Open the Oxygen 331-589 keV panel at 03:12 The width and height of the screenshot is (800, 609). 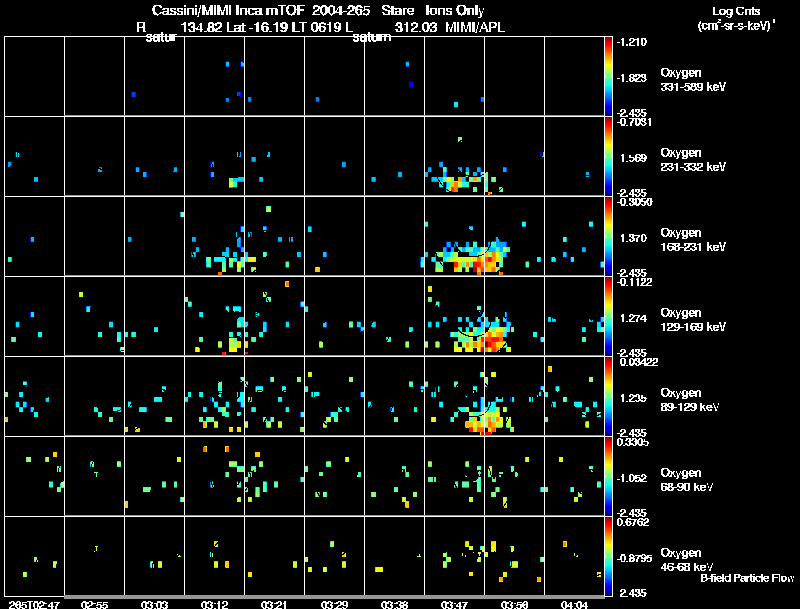pyautogui.click(x=214, y=77)
